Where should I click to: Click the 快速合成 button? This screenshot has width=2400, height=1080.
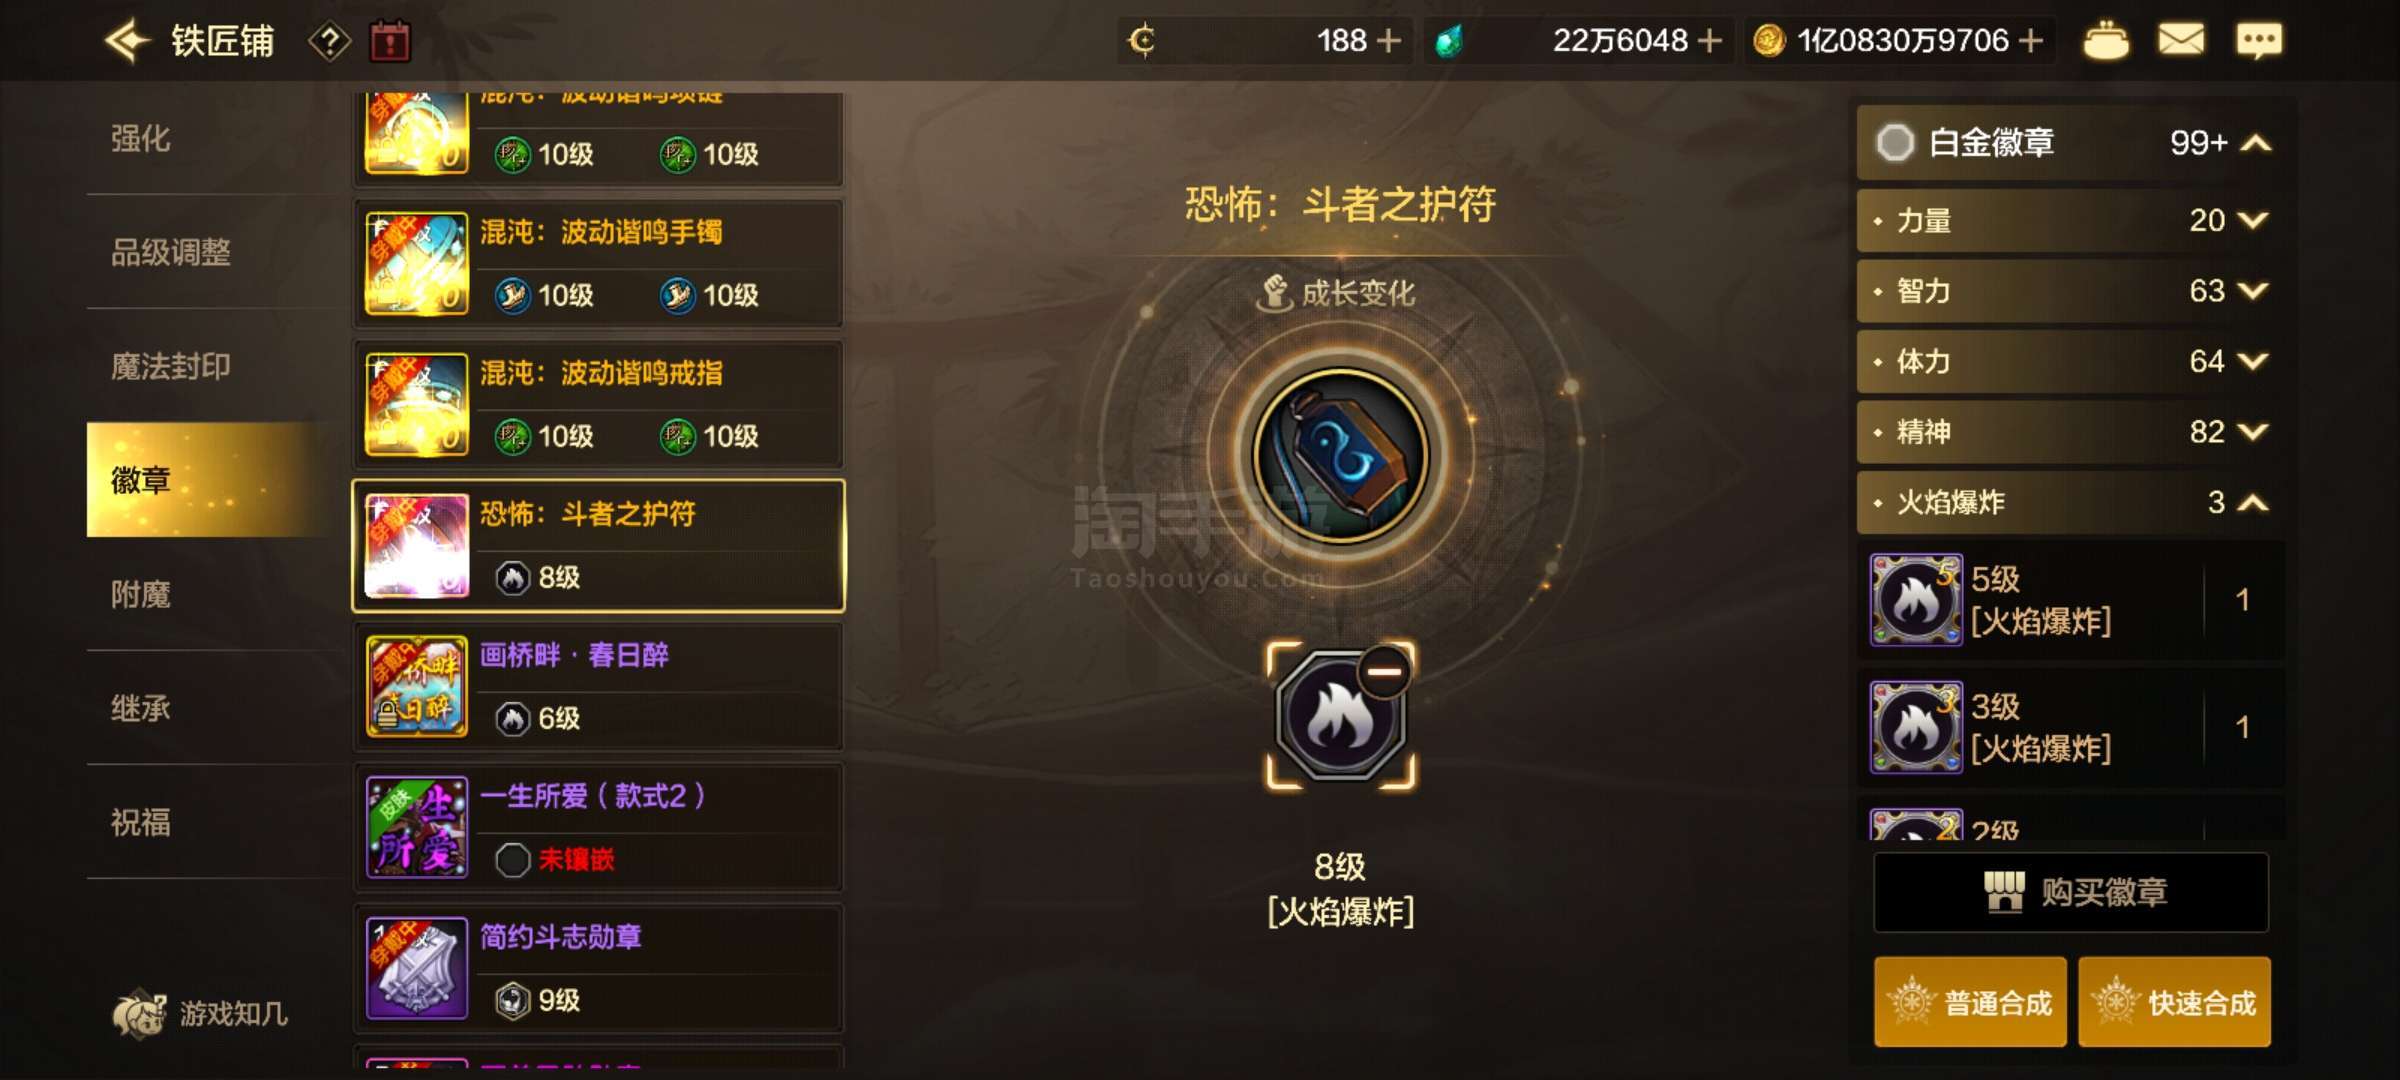(x=2175, y=1002)
